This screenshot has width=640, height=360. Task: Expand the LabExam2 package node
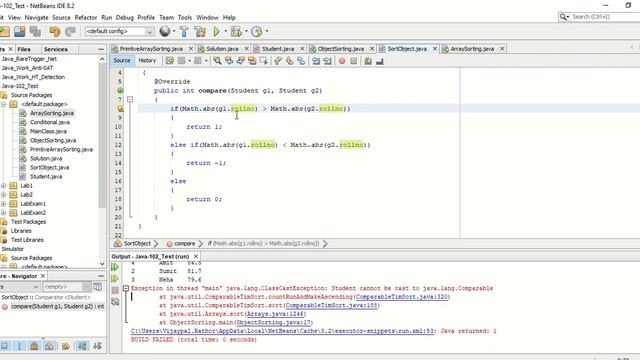pos(3,213)
